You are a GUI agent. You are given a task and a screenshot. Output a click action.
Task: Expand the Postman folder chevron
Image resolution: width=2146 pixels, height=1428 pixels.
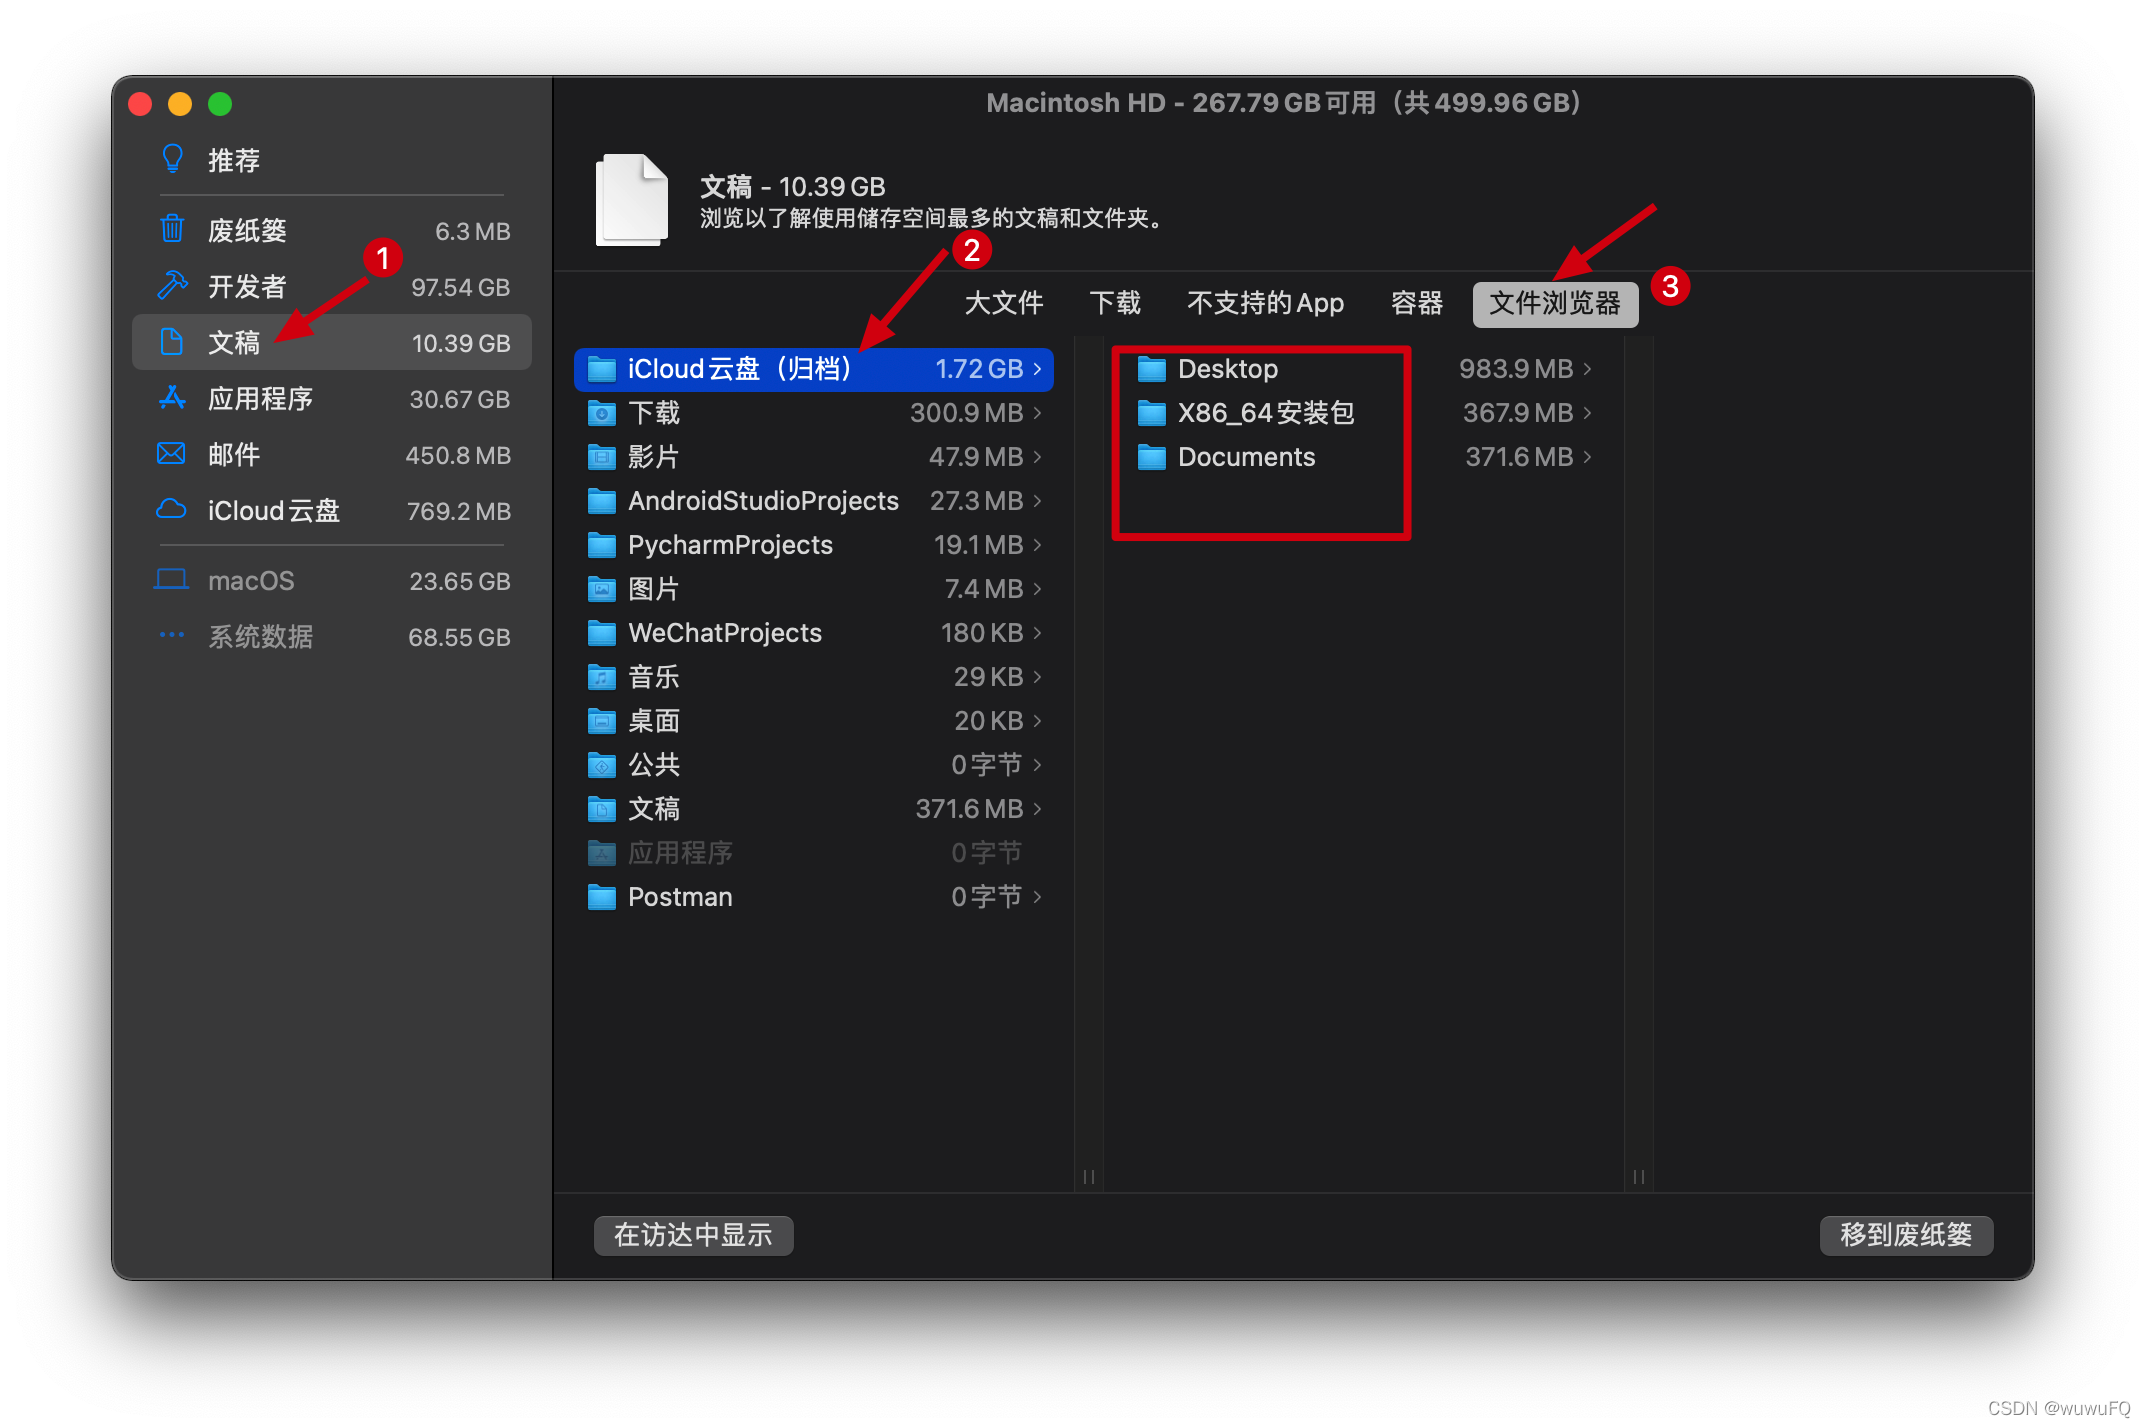pyautogui.click(x=1037, y=897)
